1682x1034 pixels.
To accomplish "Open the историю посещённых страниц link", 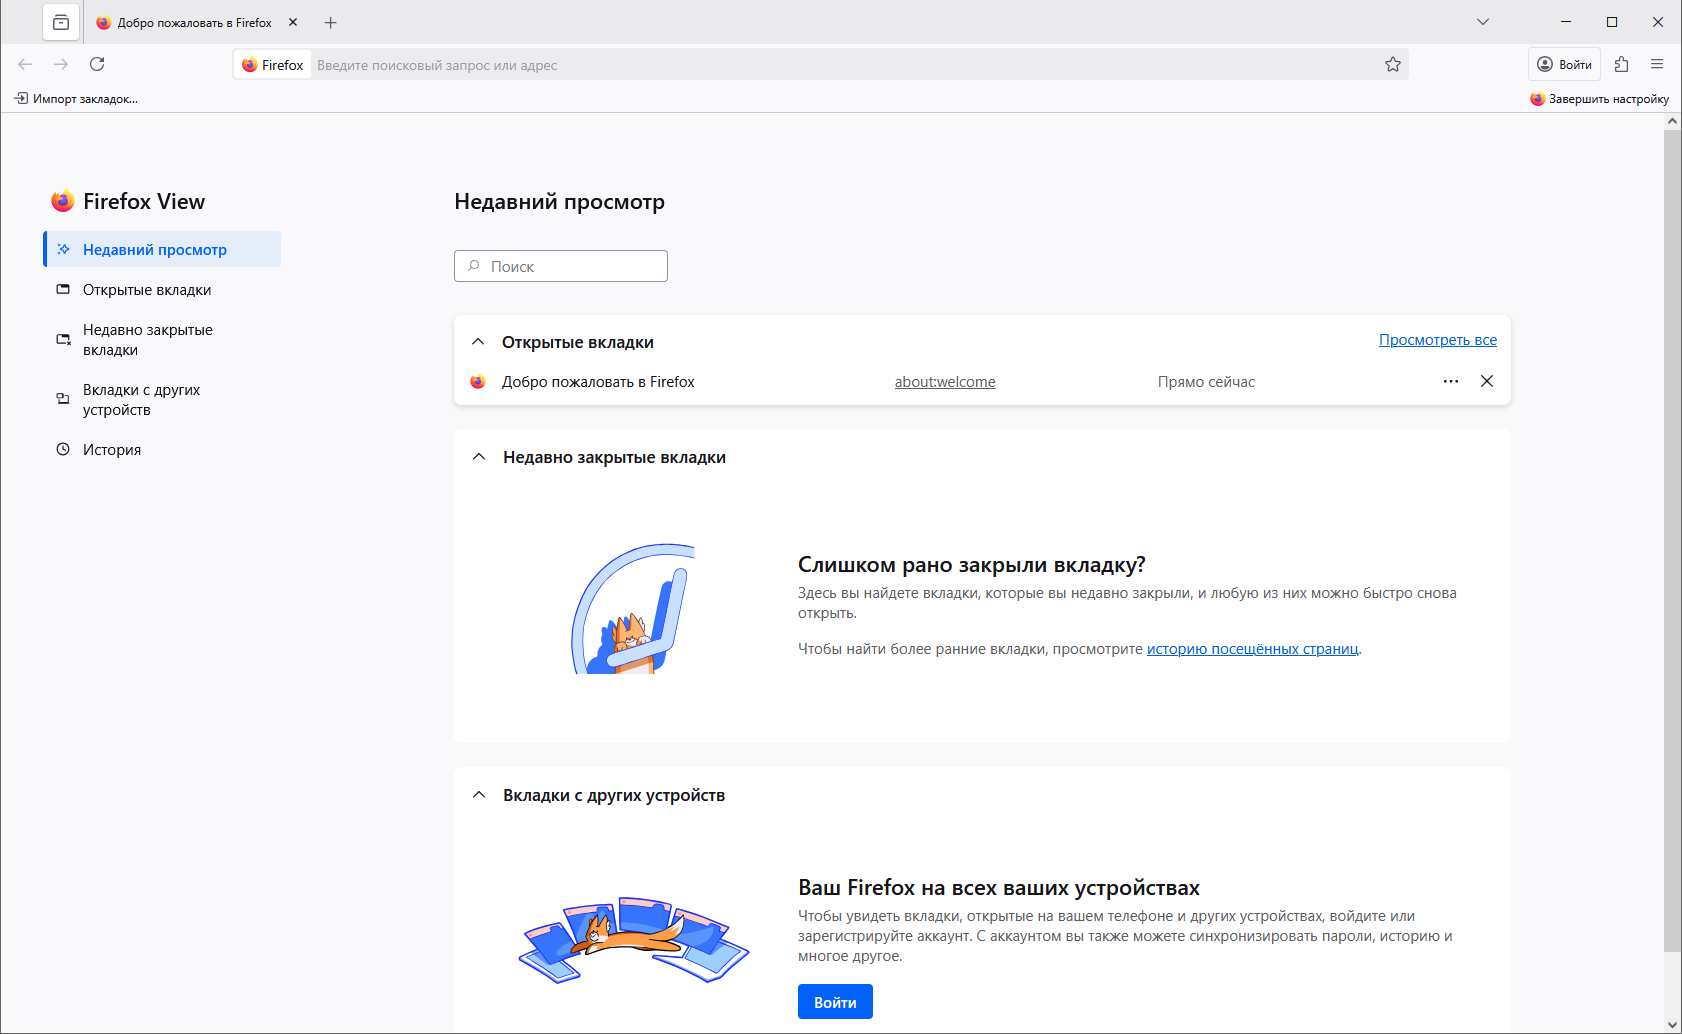I will coord(1252,649).
